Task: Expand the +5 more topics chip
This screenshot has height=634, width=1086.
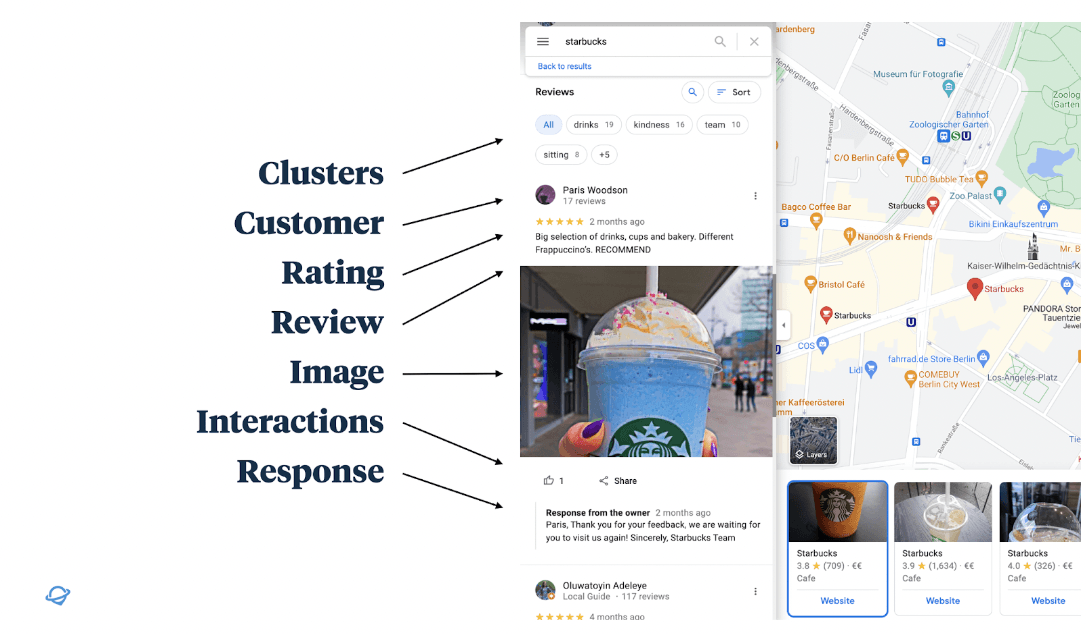Action: point(604,155)
